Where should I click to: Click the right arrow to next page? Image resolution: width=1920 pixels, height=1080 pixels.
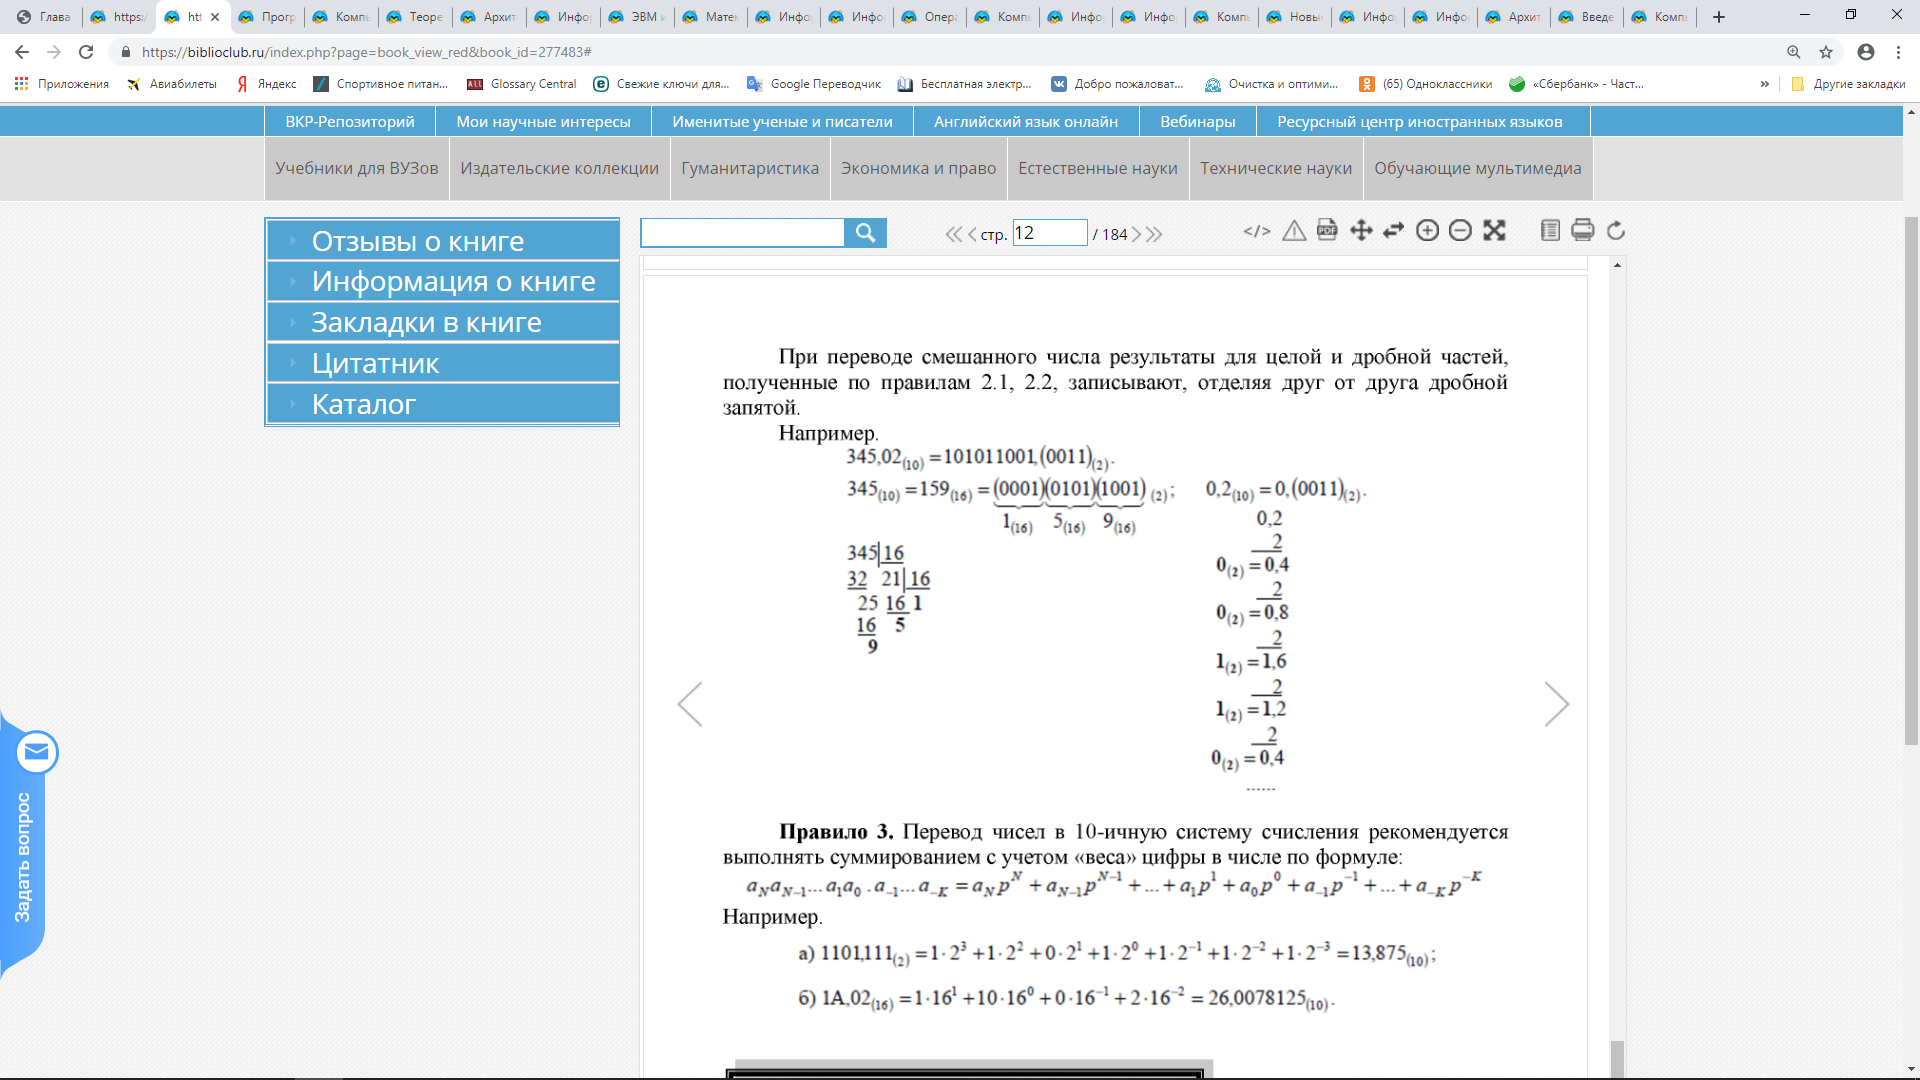coord(1556,704)
